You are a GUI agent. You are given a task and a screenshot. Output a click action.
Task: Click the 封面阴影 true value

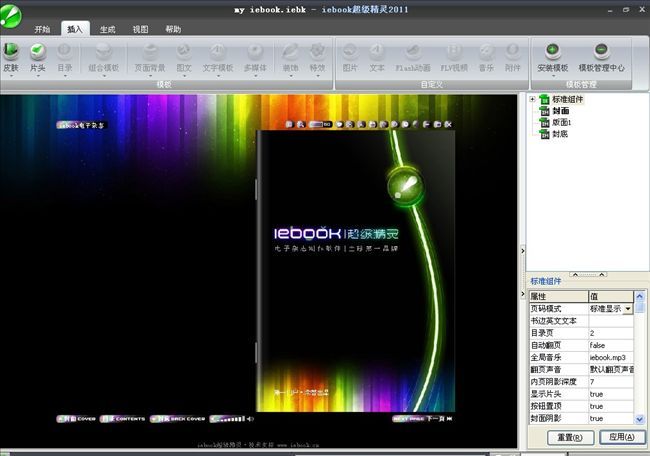tap(611, 418)
